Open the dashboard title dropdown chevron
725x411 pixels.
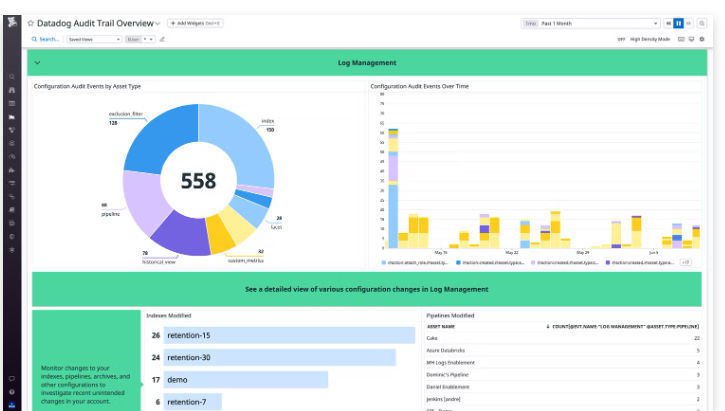[x=158, y=24]
